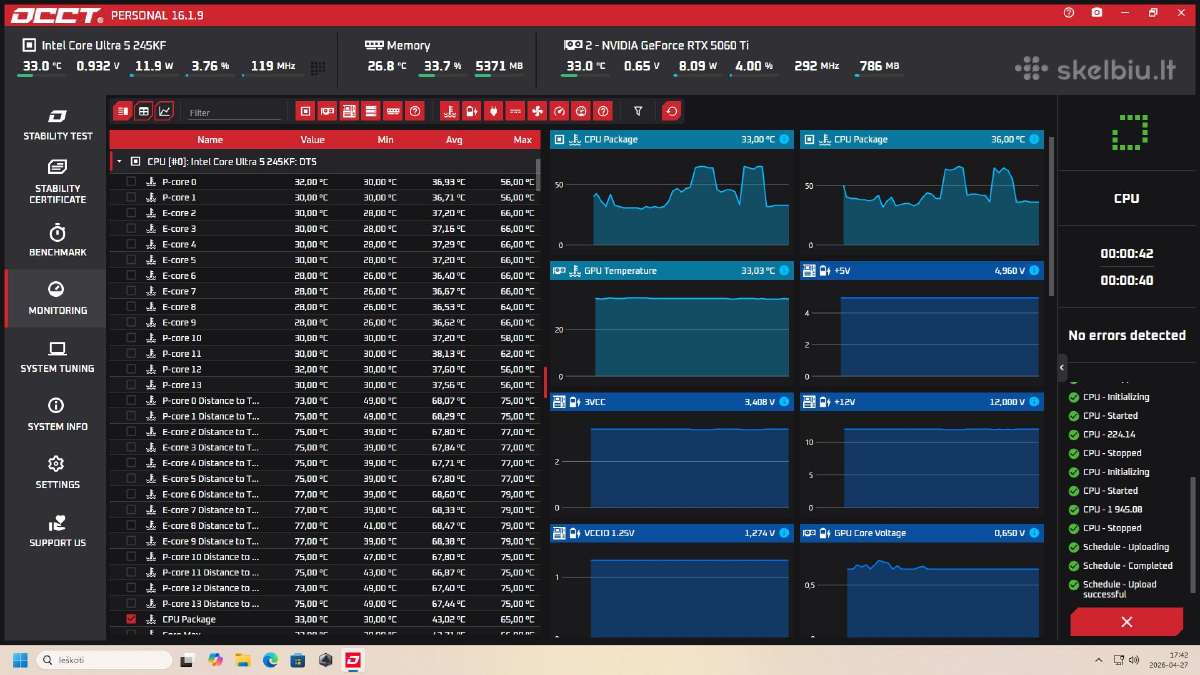Open the Stability Certificate section

tap(57, 181)
